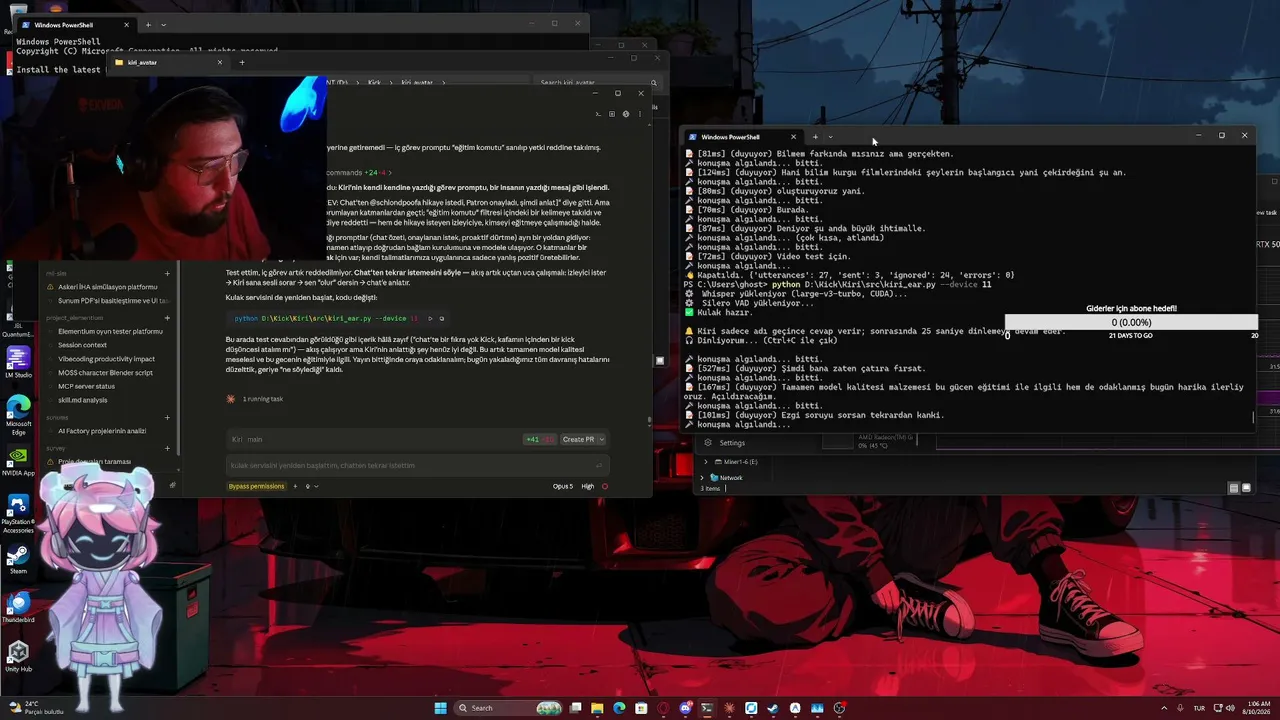The width and height of the screenshot is (1280, 720).
Task: Toggle the Bypass permissions mode button
Action: [x=256, y=486]
